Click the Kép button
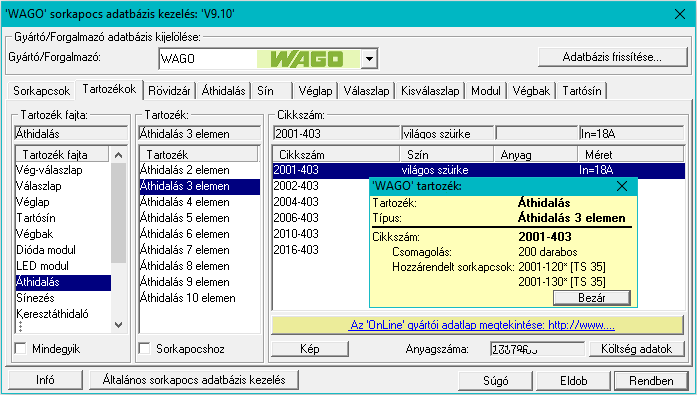This screenshot has height=395, width=697. (310, 349)
